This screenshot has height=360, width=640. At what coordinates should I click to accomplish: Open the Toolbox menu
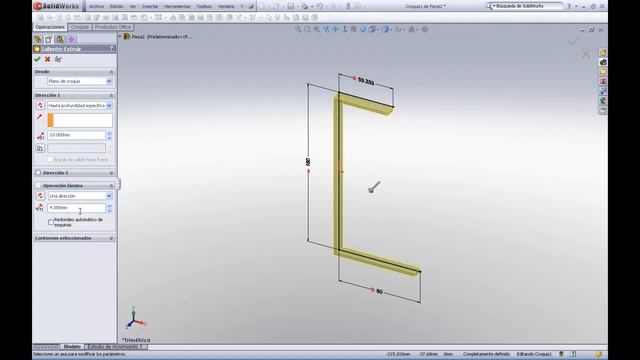tap(204, 6)
